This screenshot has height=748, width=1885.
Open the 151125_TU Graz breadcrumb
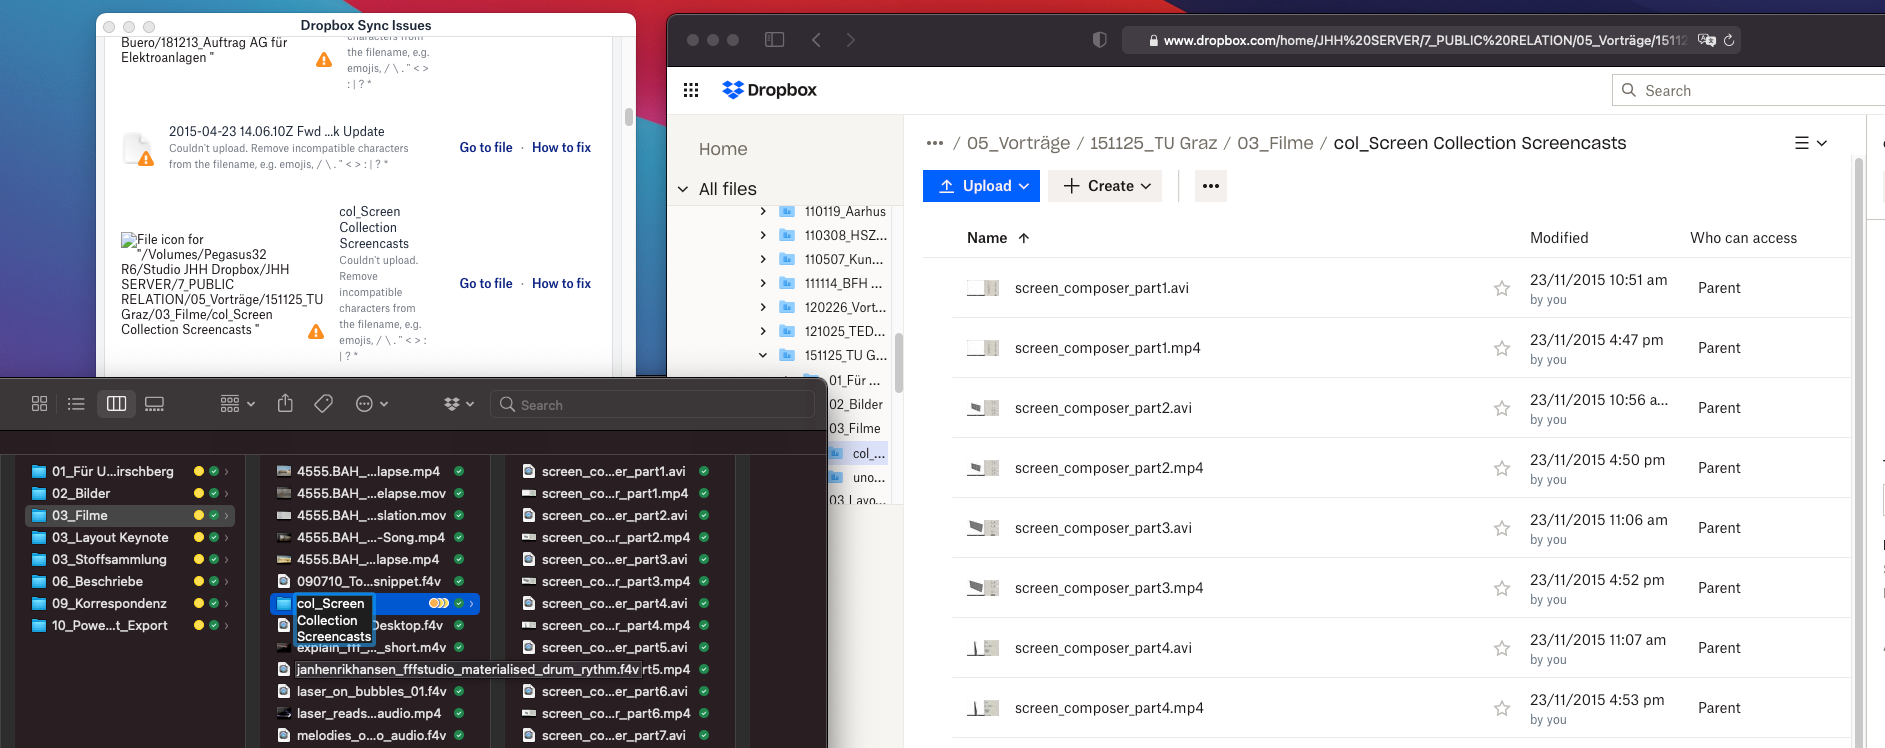1153,143
